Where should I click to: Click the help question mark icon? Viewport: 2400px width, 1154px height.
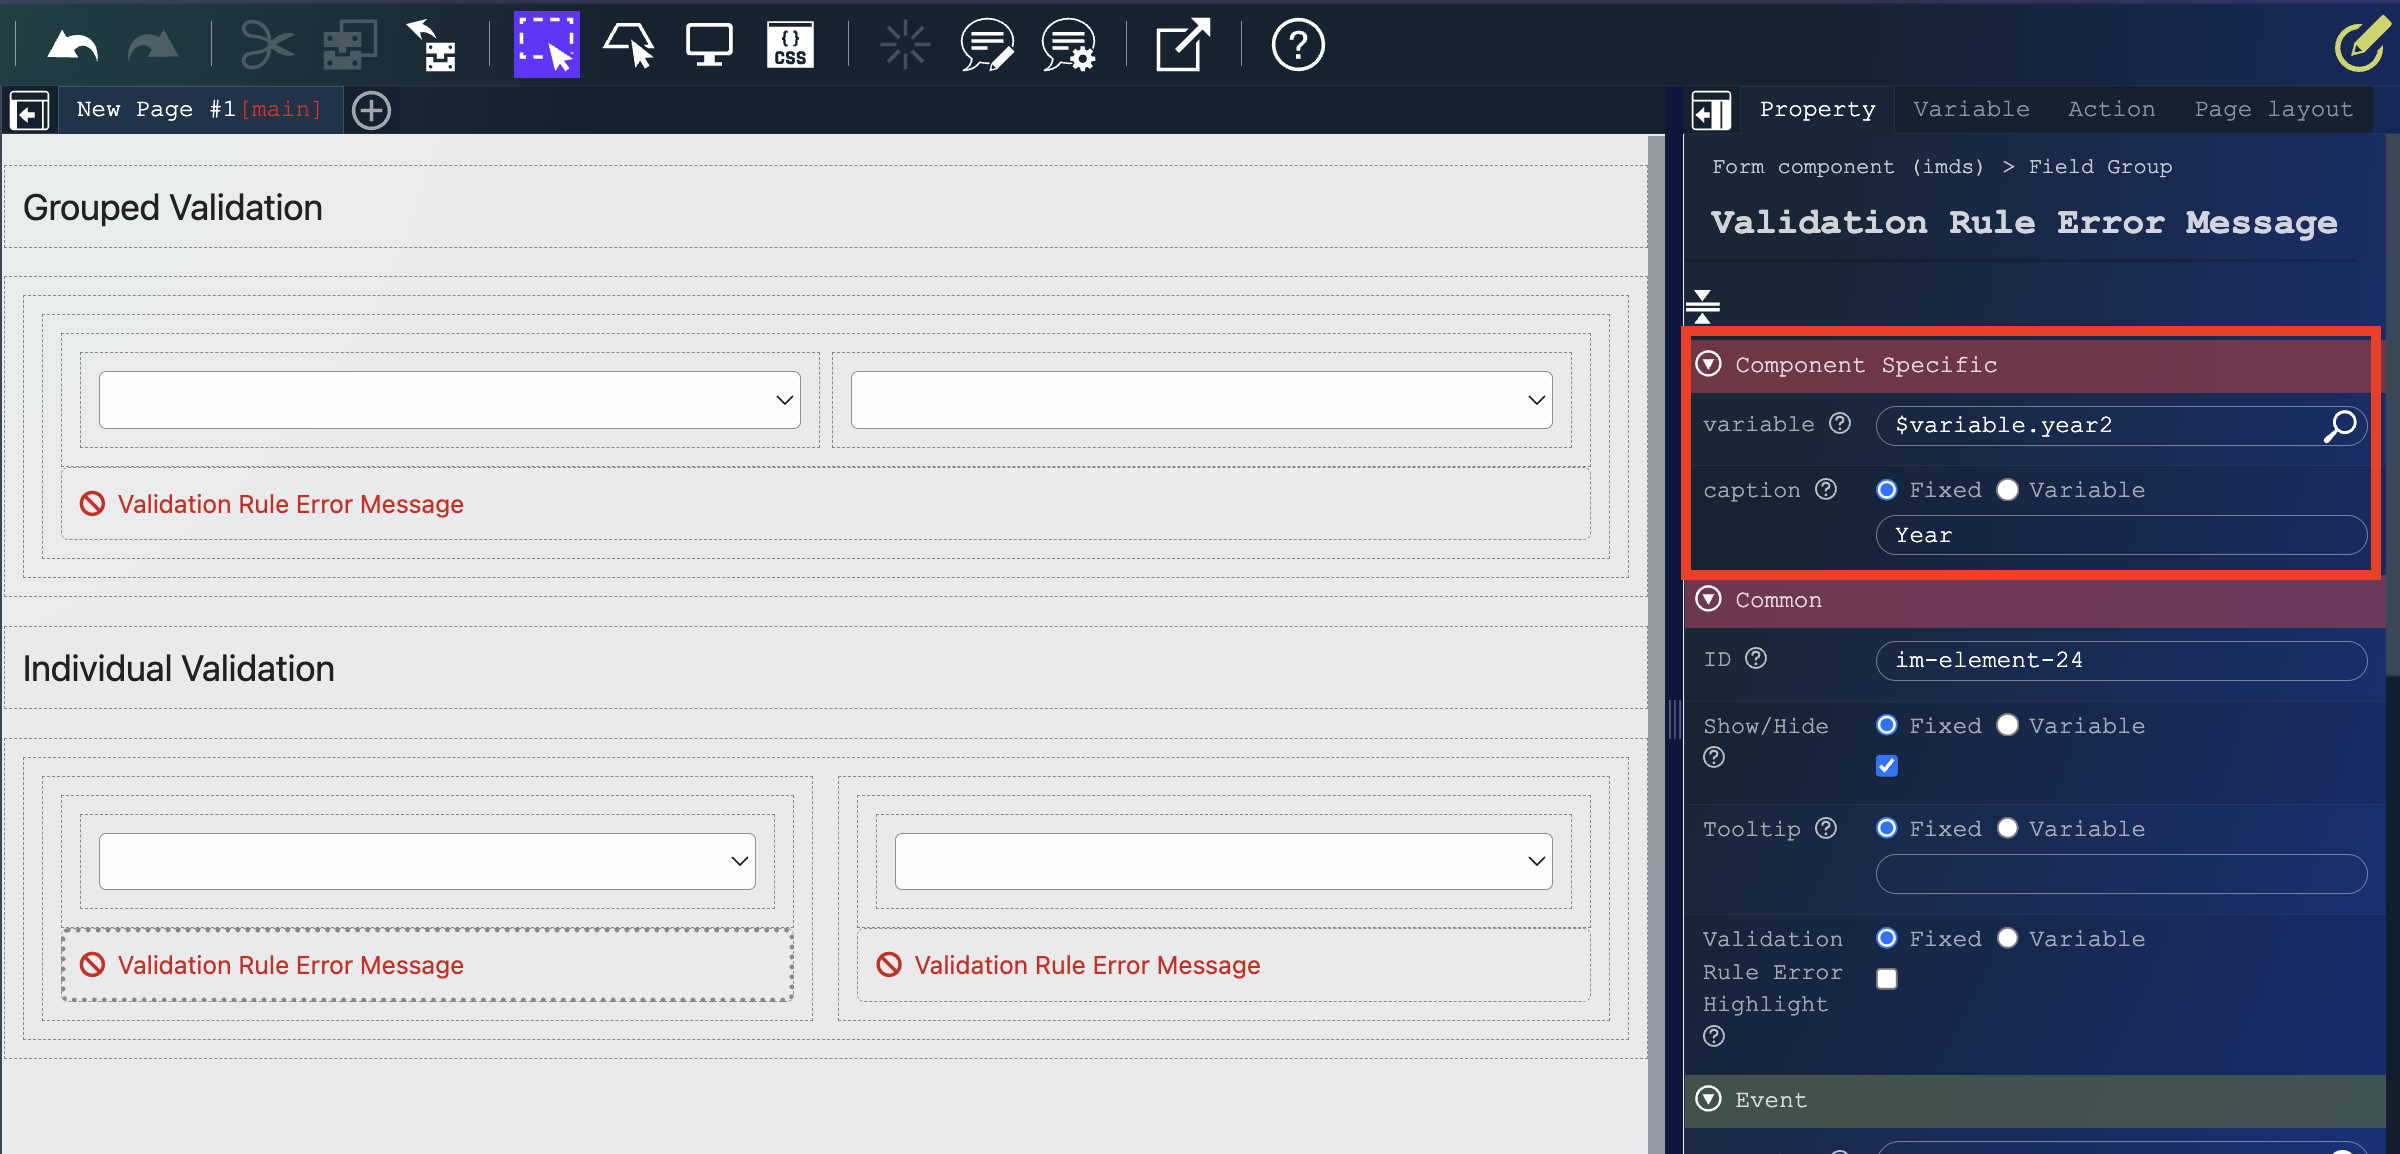coord(1297,46)
